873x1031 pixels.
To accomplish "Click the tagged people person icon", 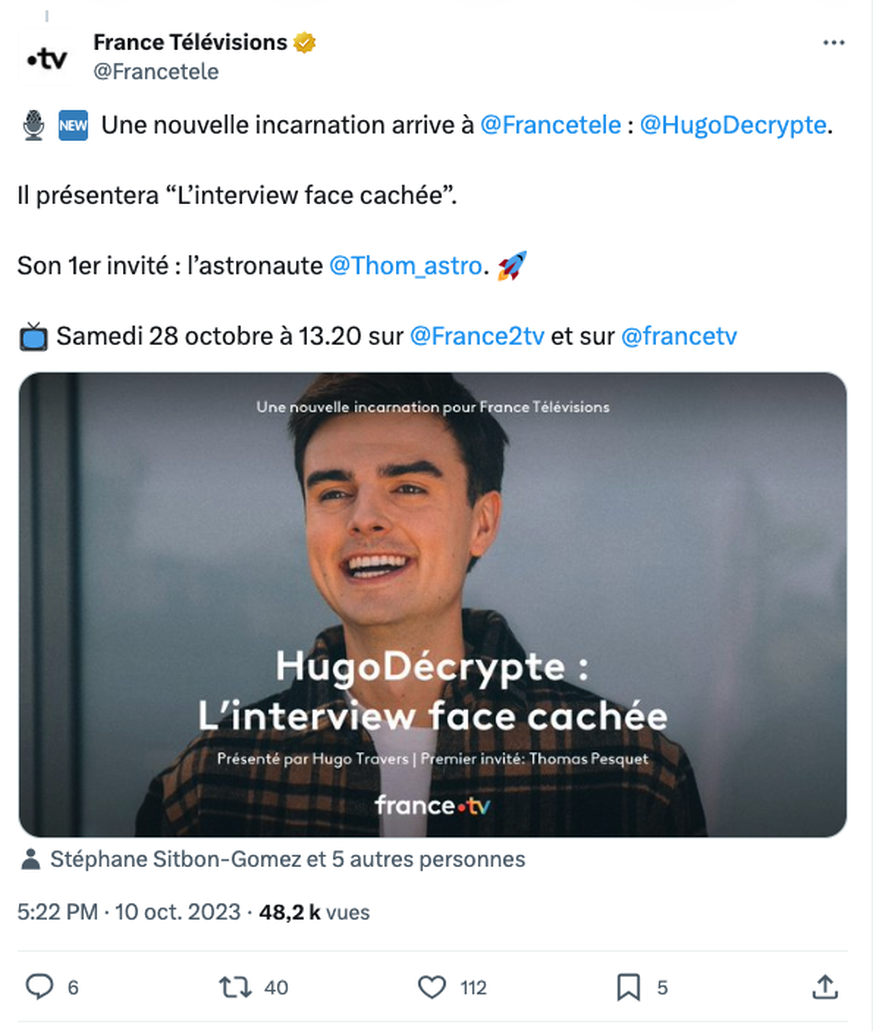I will [31, 859].
